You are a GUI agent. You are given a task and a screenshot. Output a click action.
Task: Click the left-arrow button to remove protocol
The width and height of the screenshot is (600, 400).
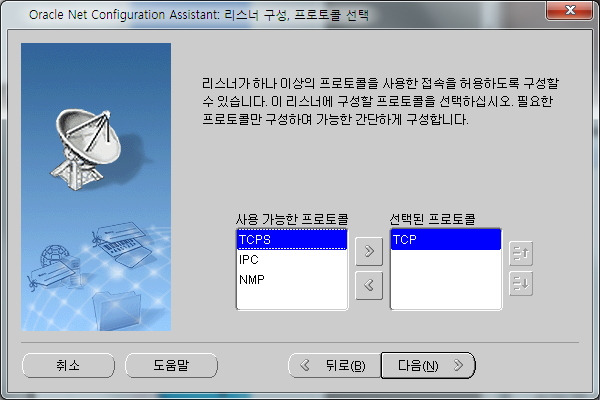[x=369, y=285]
